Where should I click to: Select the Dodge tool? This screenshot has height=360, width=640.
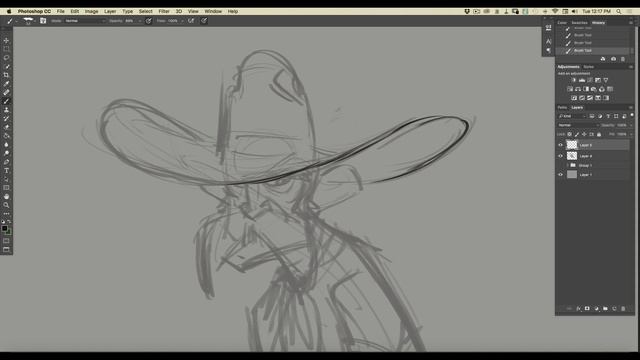pyautogui.click(x=6, y=153)
